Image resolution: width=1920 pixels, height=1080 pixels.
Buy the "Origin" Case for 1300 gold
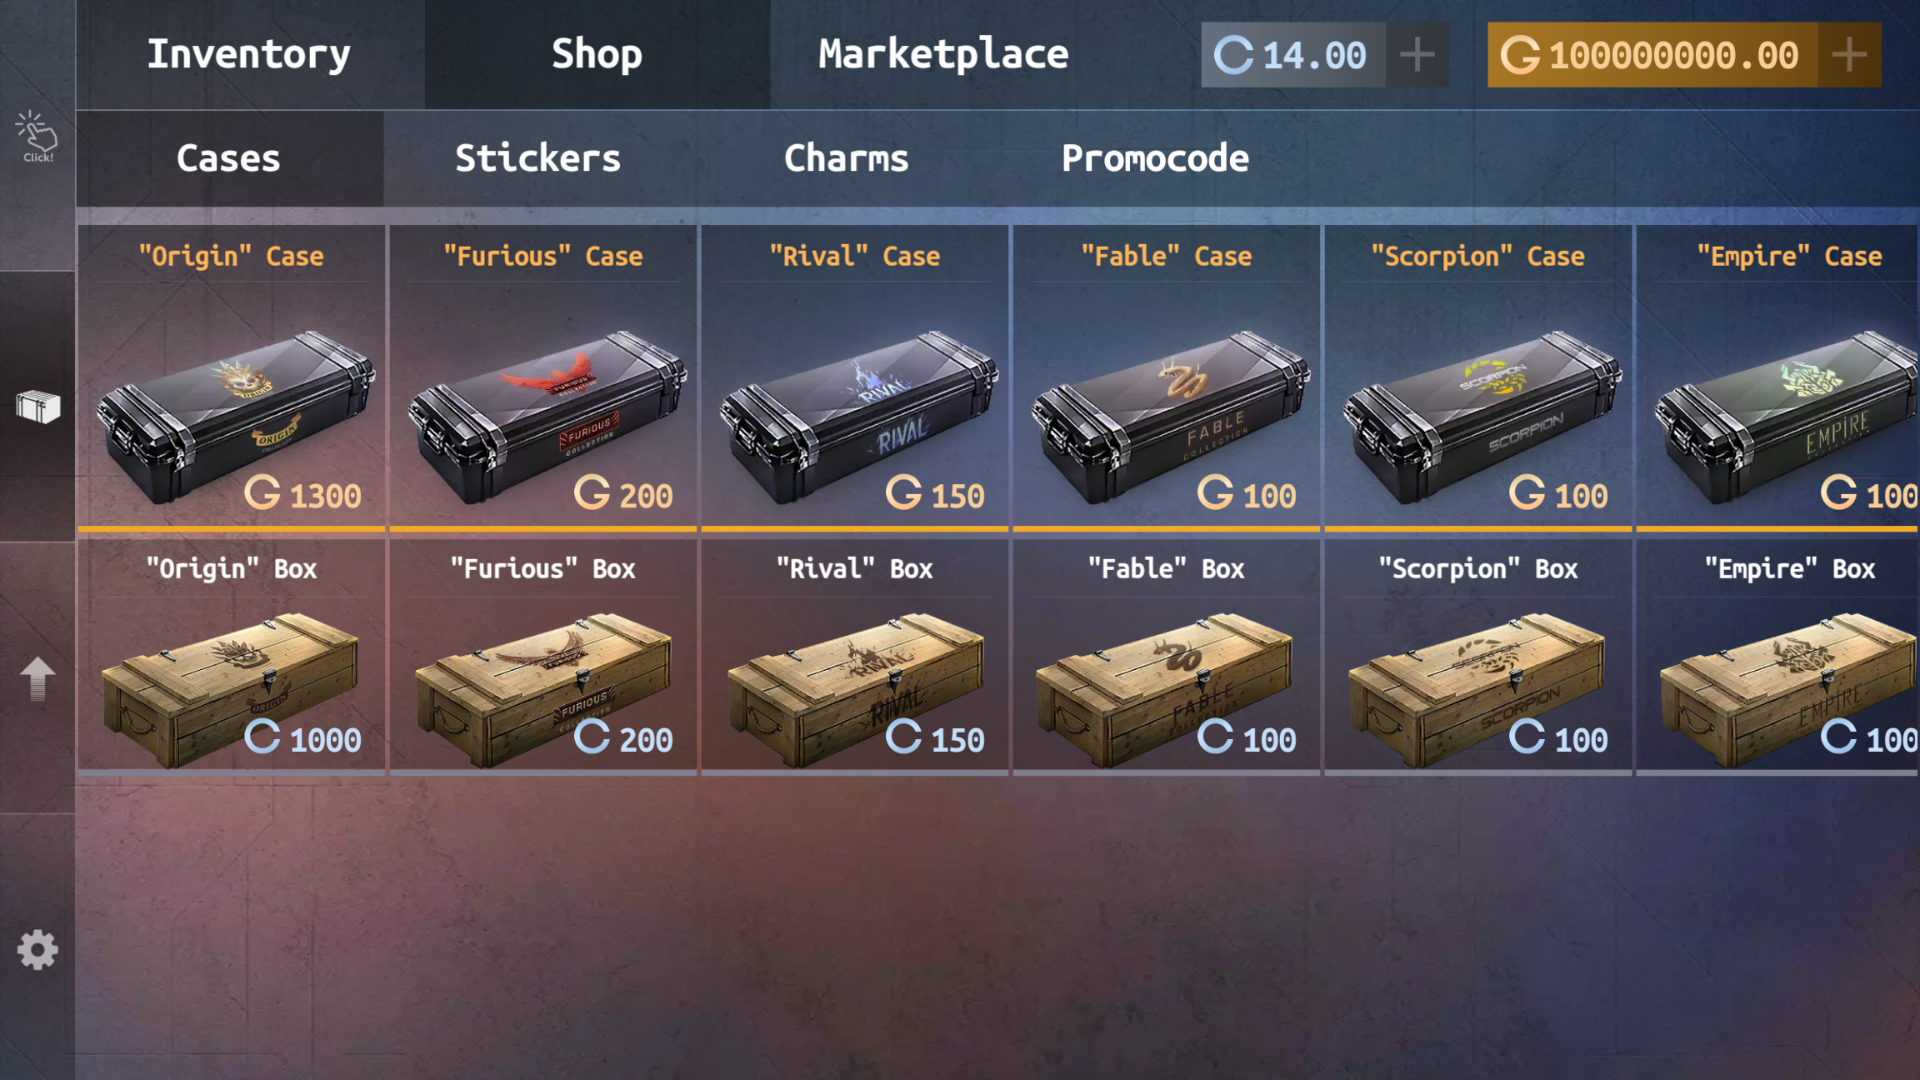pos(231,377)
